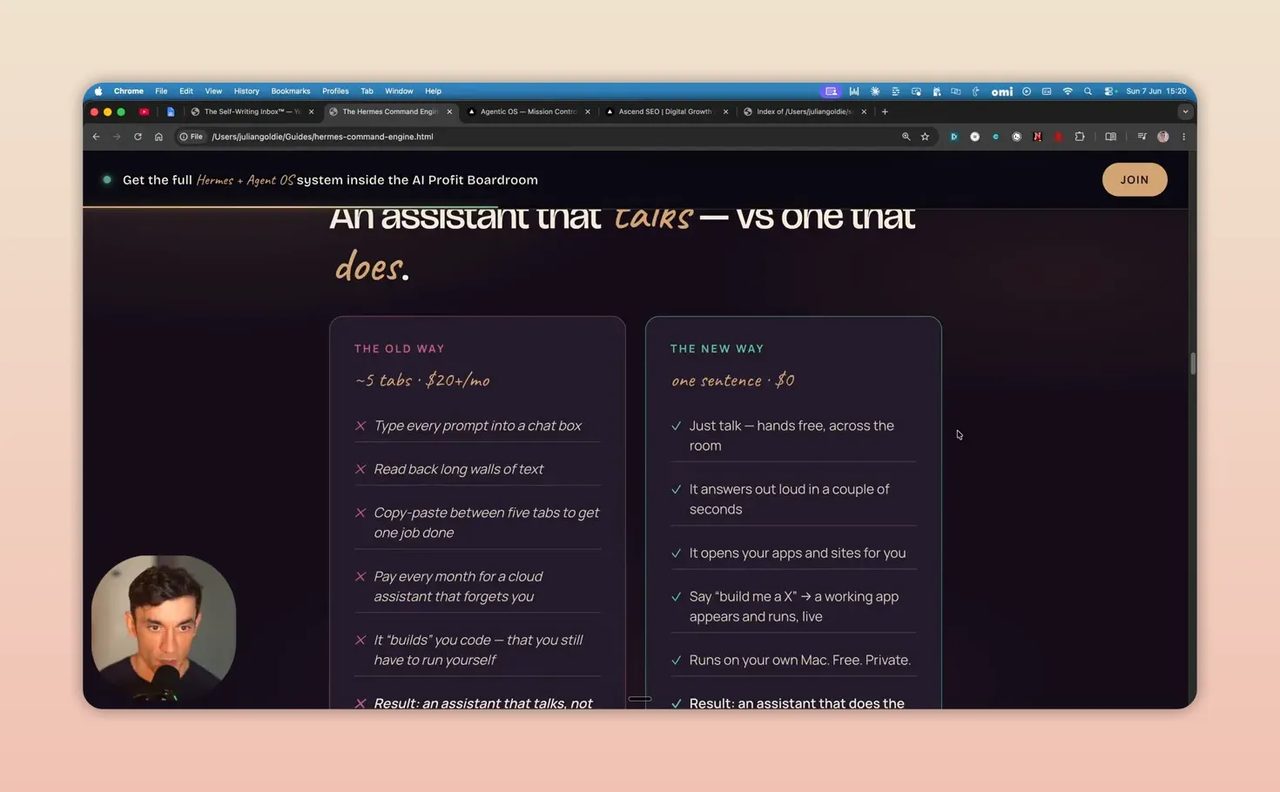1280x792 pixels.
Task: Open the Help menu
Action: [x=433, y=91]
